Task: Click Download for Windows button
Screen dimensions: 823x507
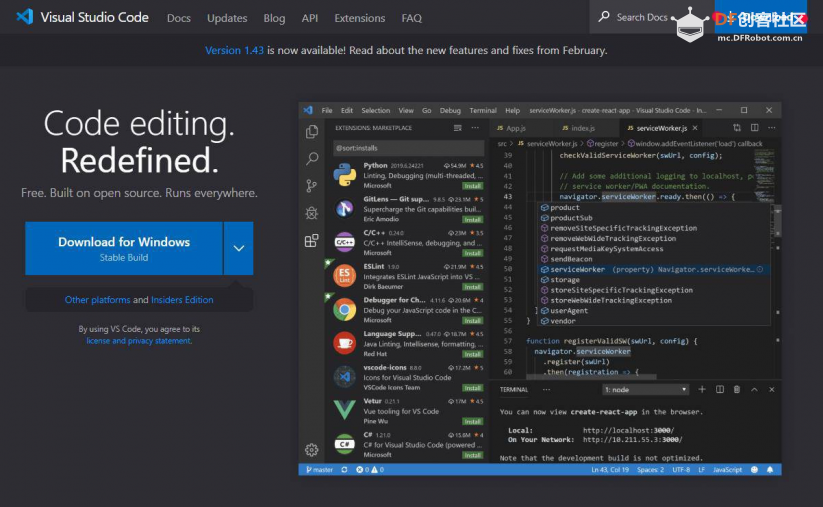Action: pos(124,248)
